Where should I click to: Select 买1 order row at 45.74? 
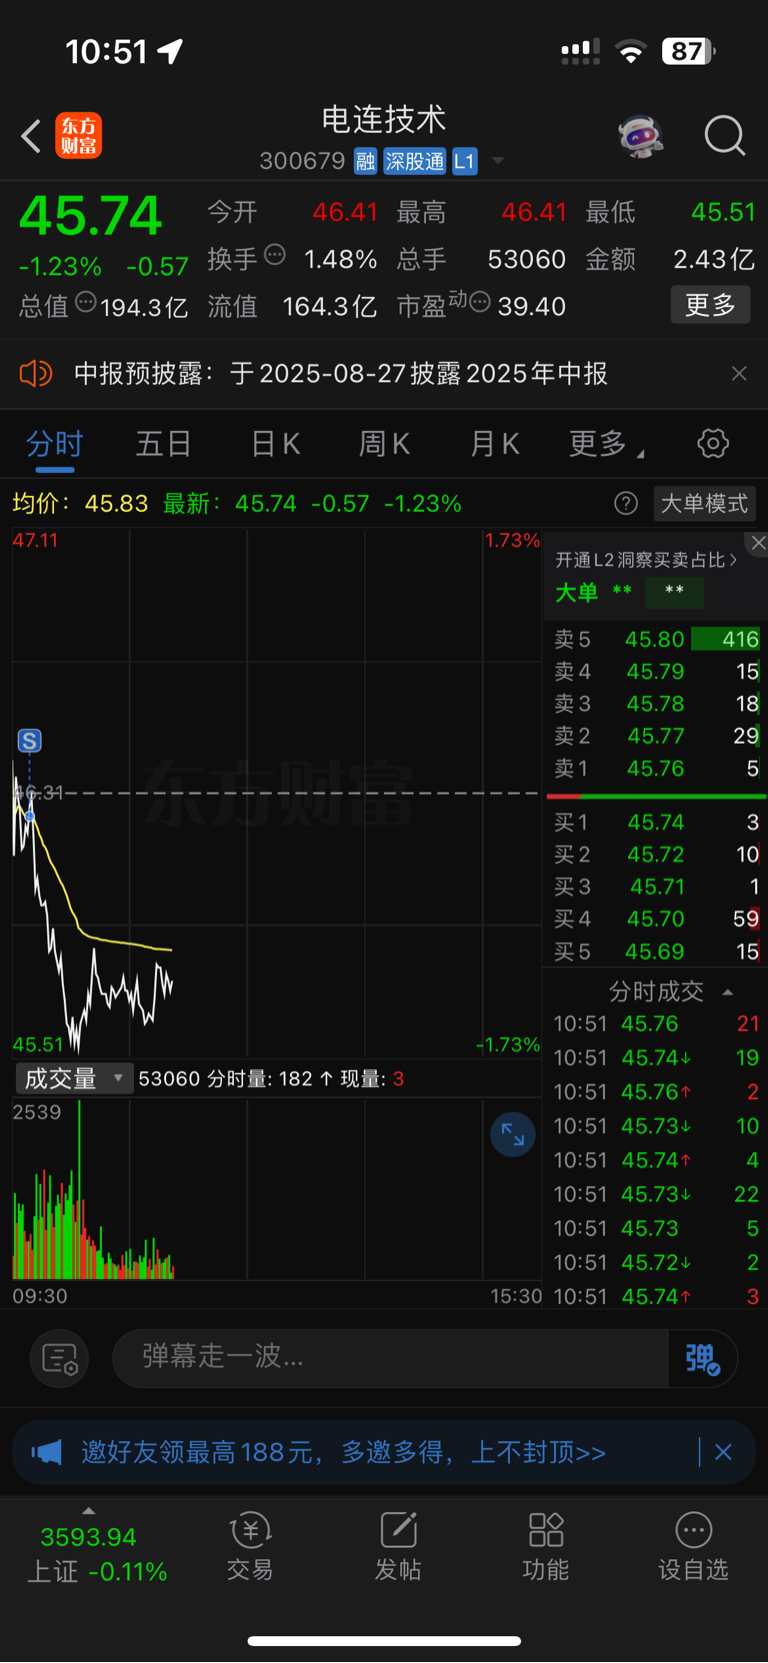coord(656,822)
